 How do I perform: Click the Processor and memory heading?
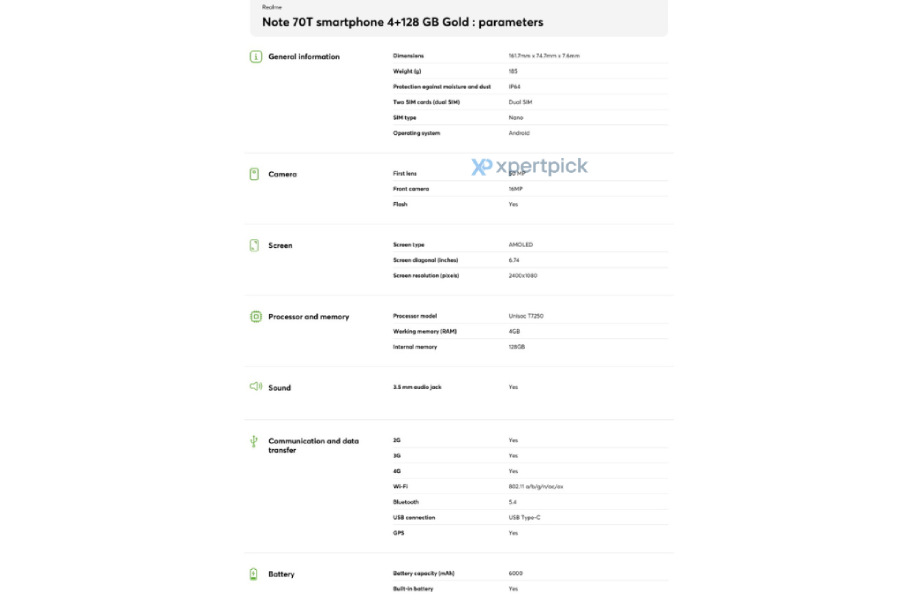[309, 316]
